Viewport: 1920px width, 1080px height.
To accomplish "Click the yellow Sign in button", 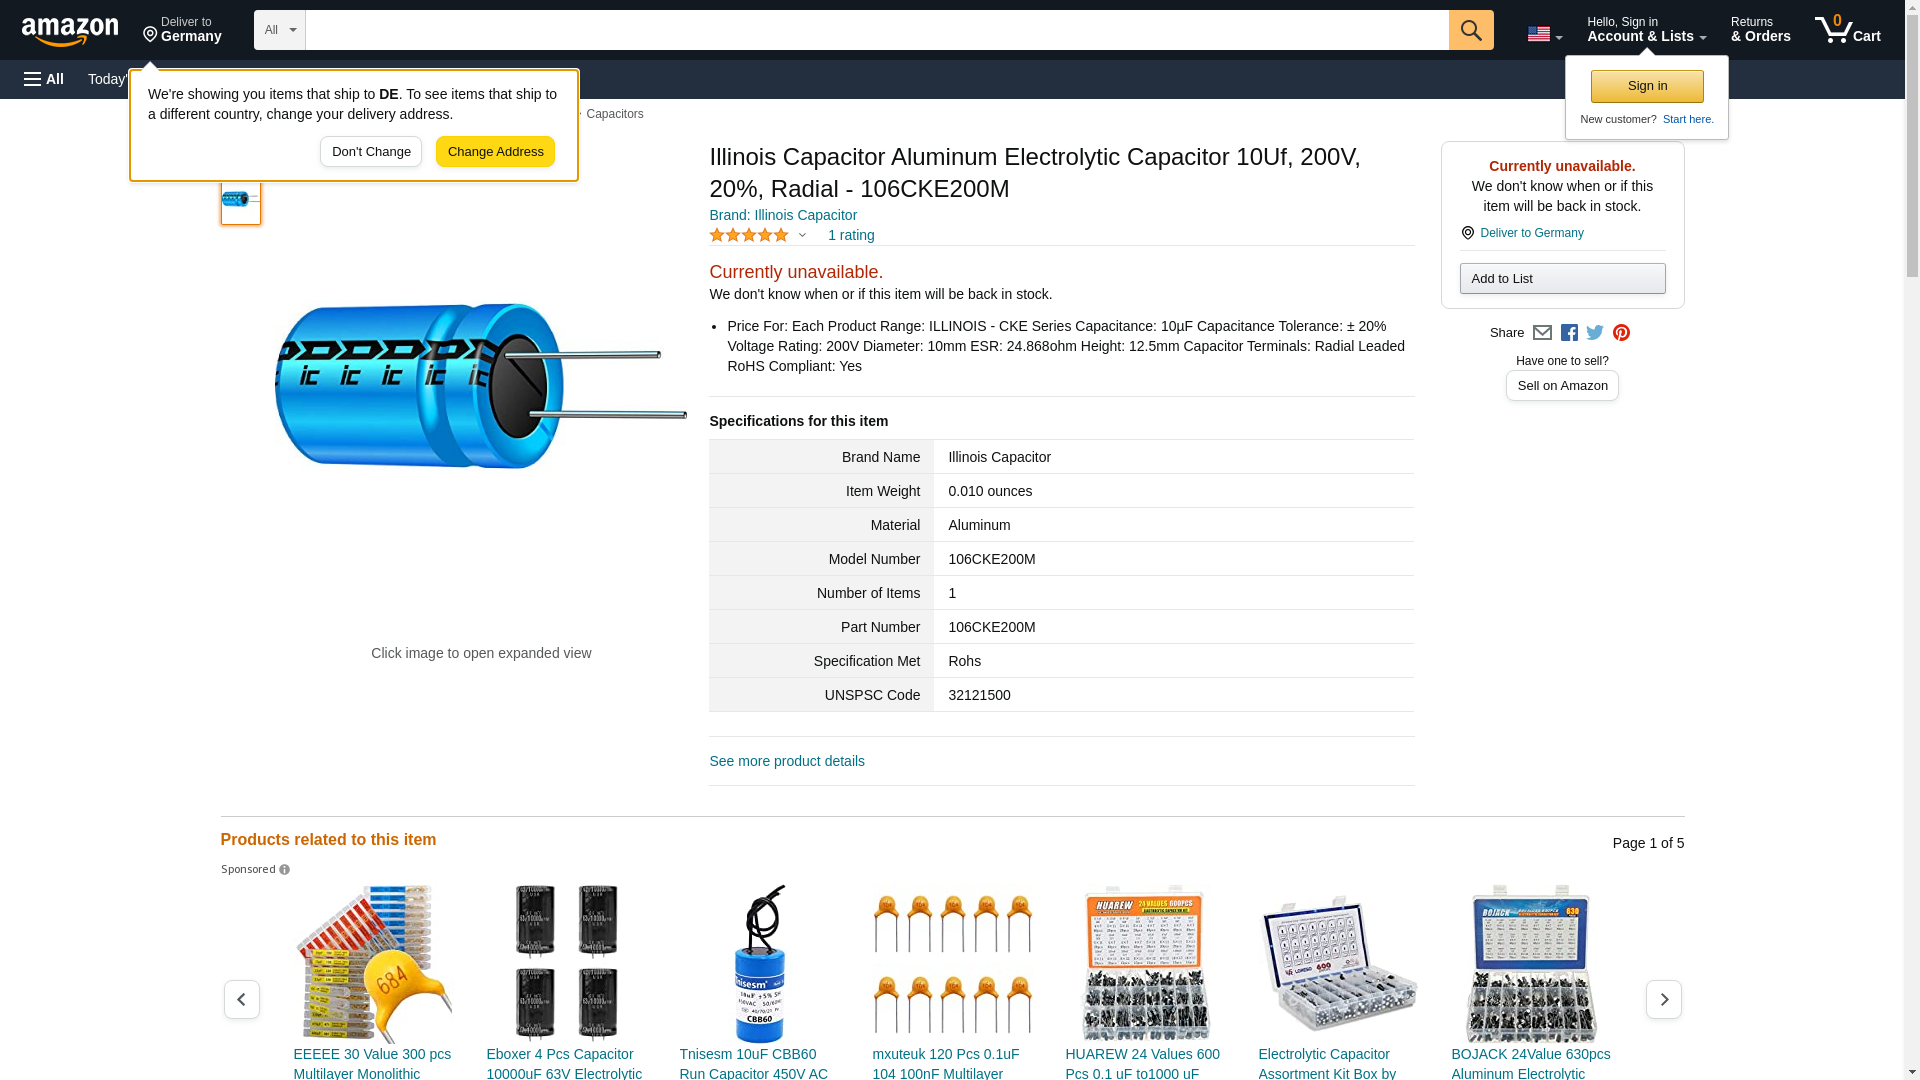I will tap(1647, 86).
